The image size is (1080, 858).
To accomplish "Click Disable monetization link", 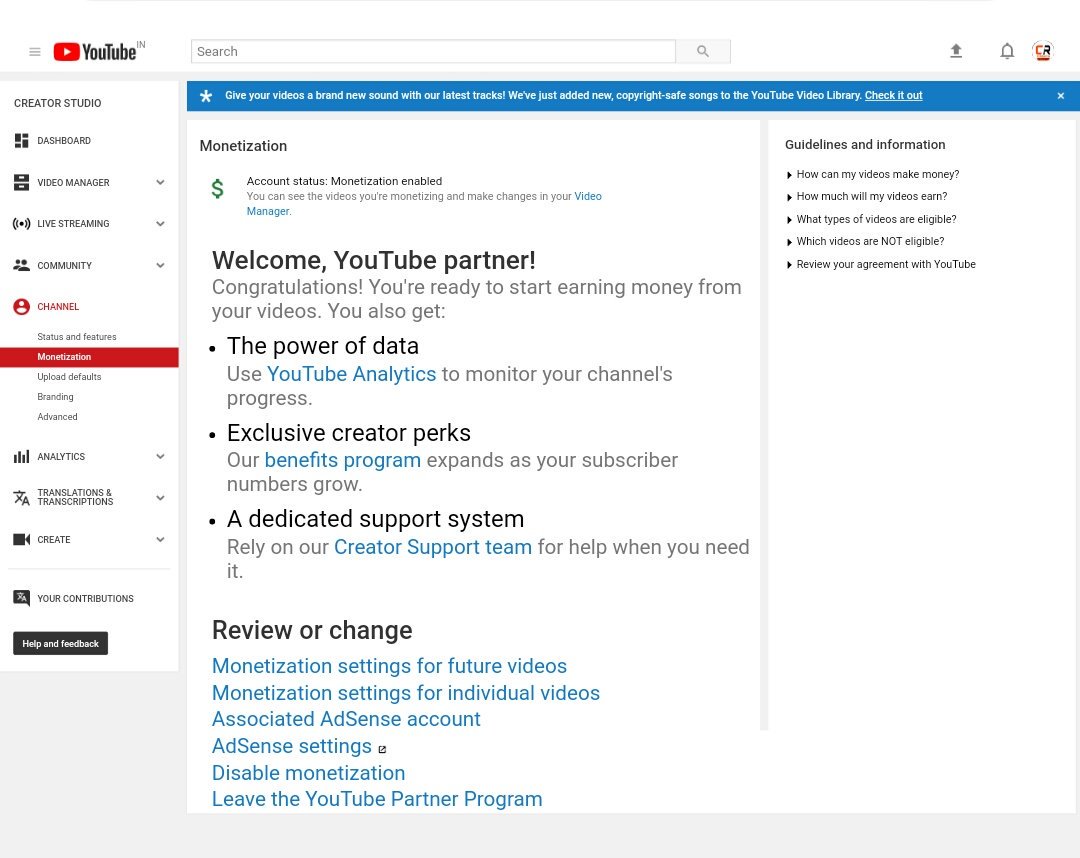I will click(308, 773).
